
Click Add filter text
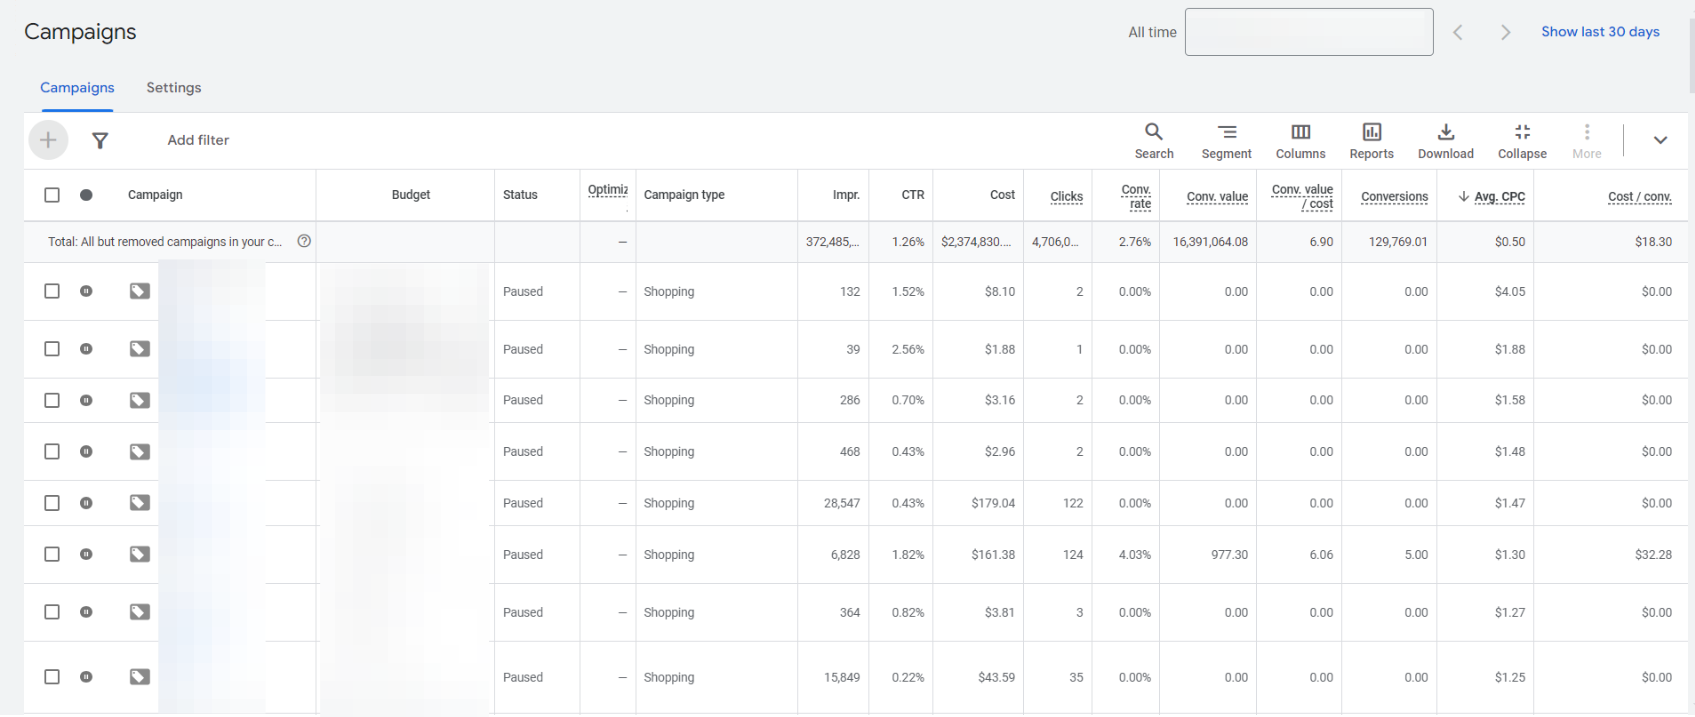coord(198,140)
